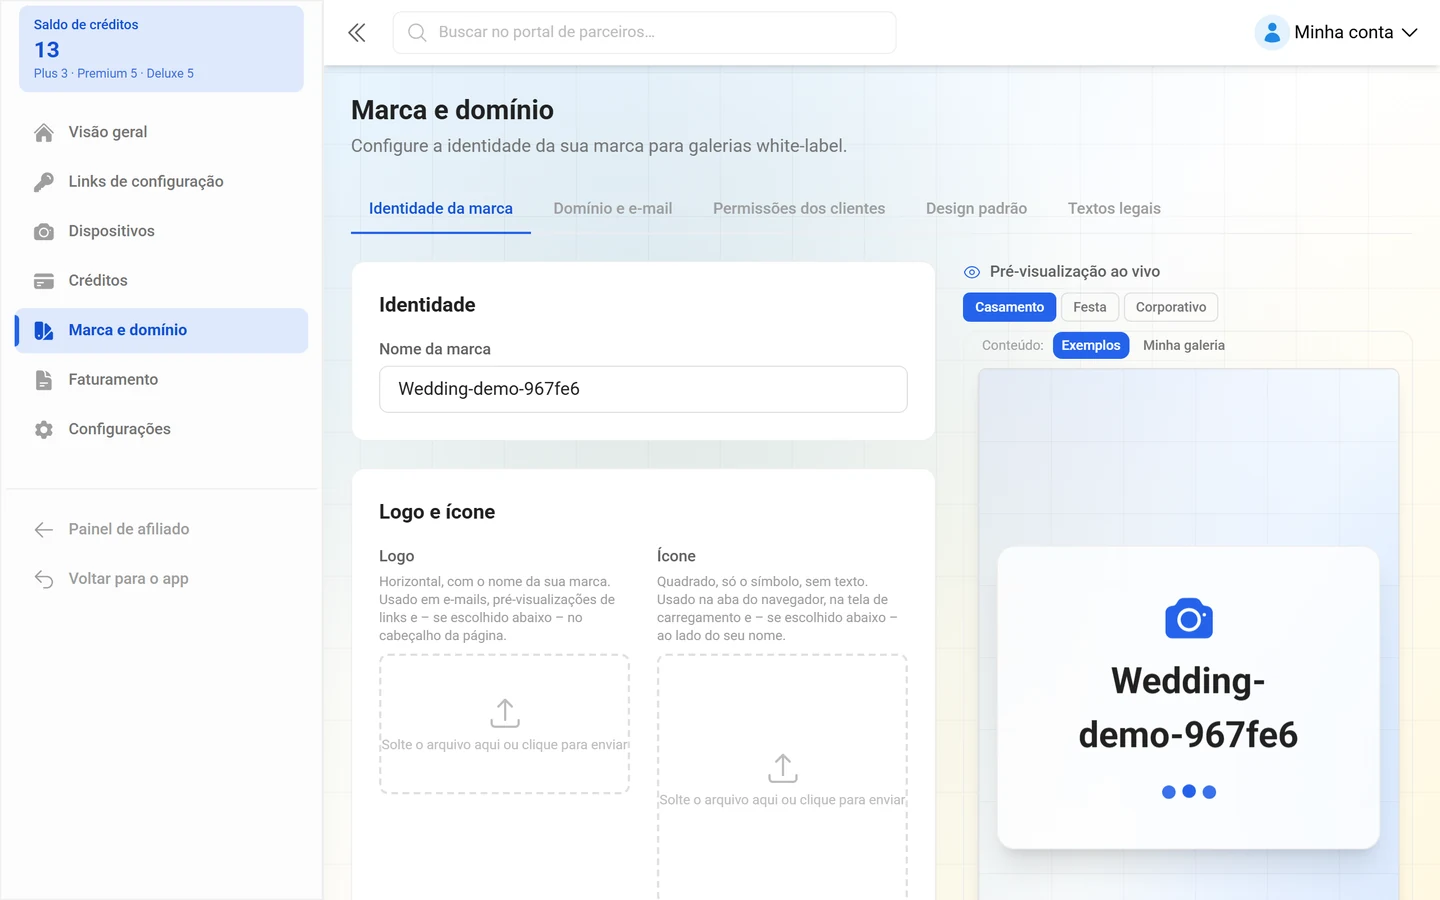Click the Dispositivos label in the sidebar

[x=111, y=231]
